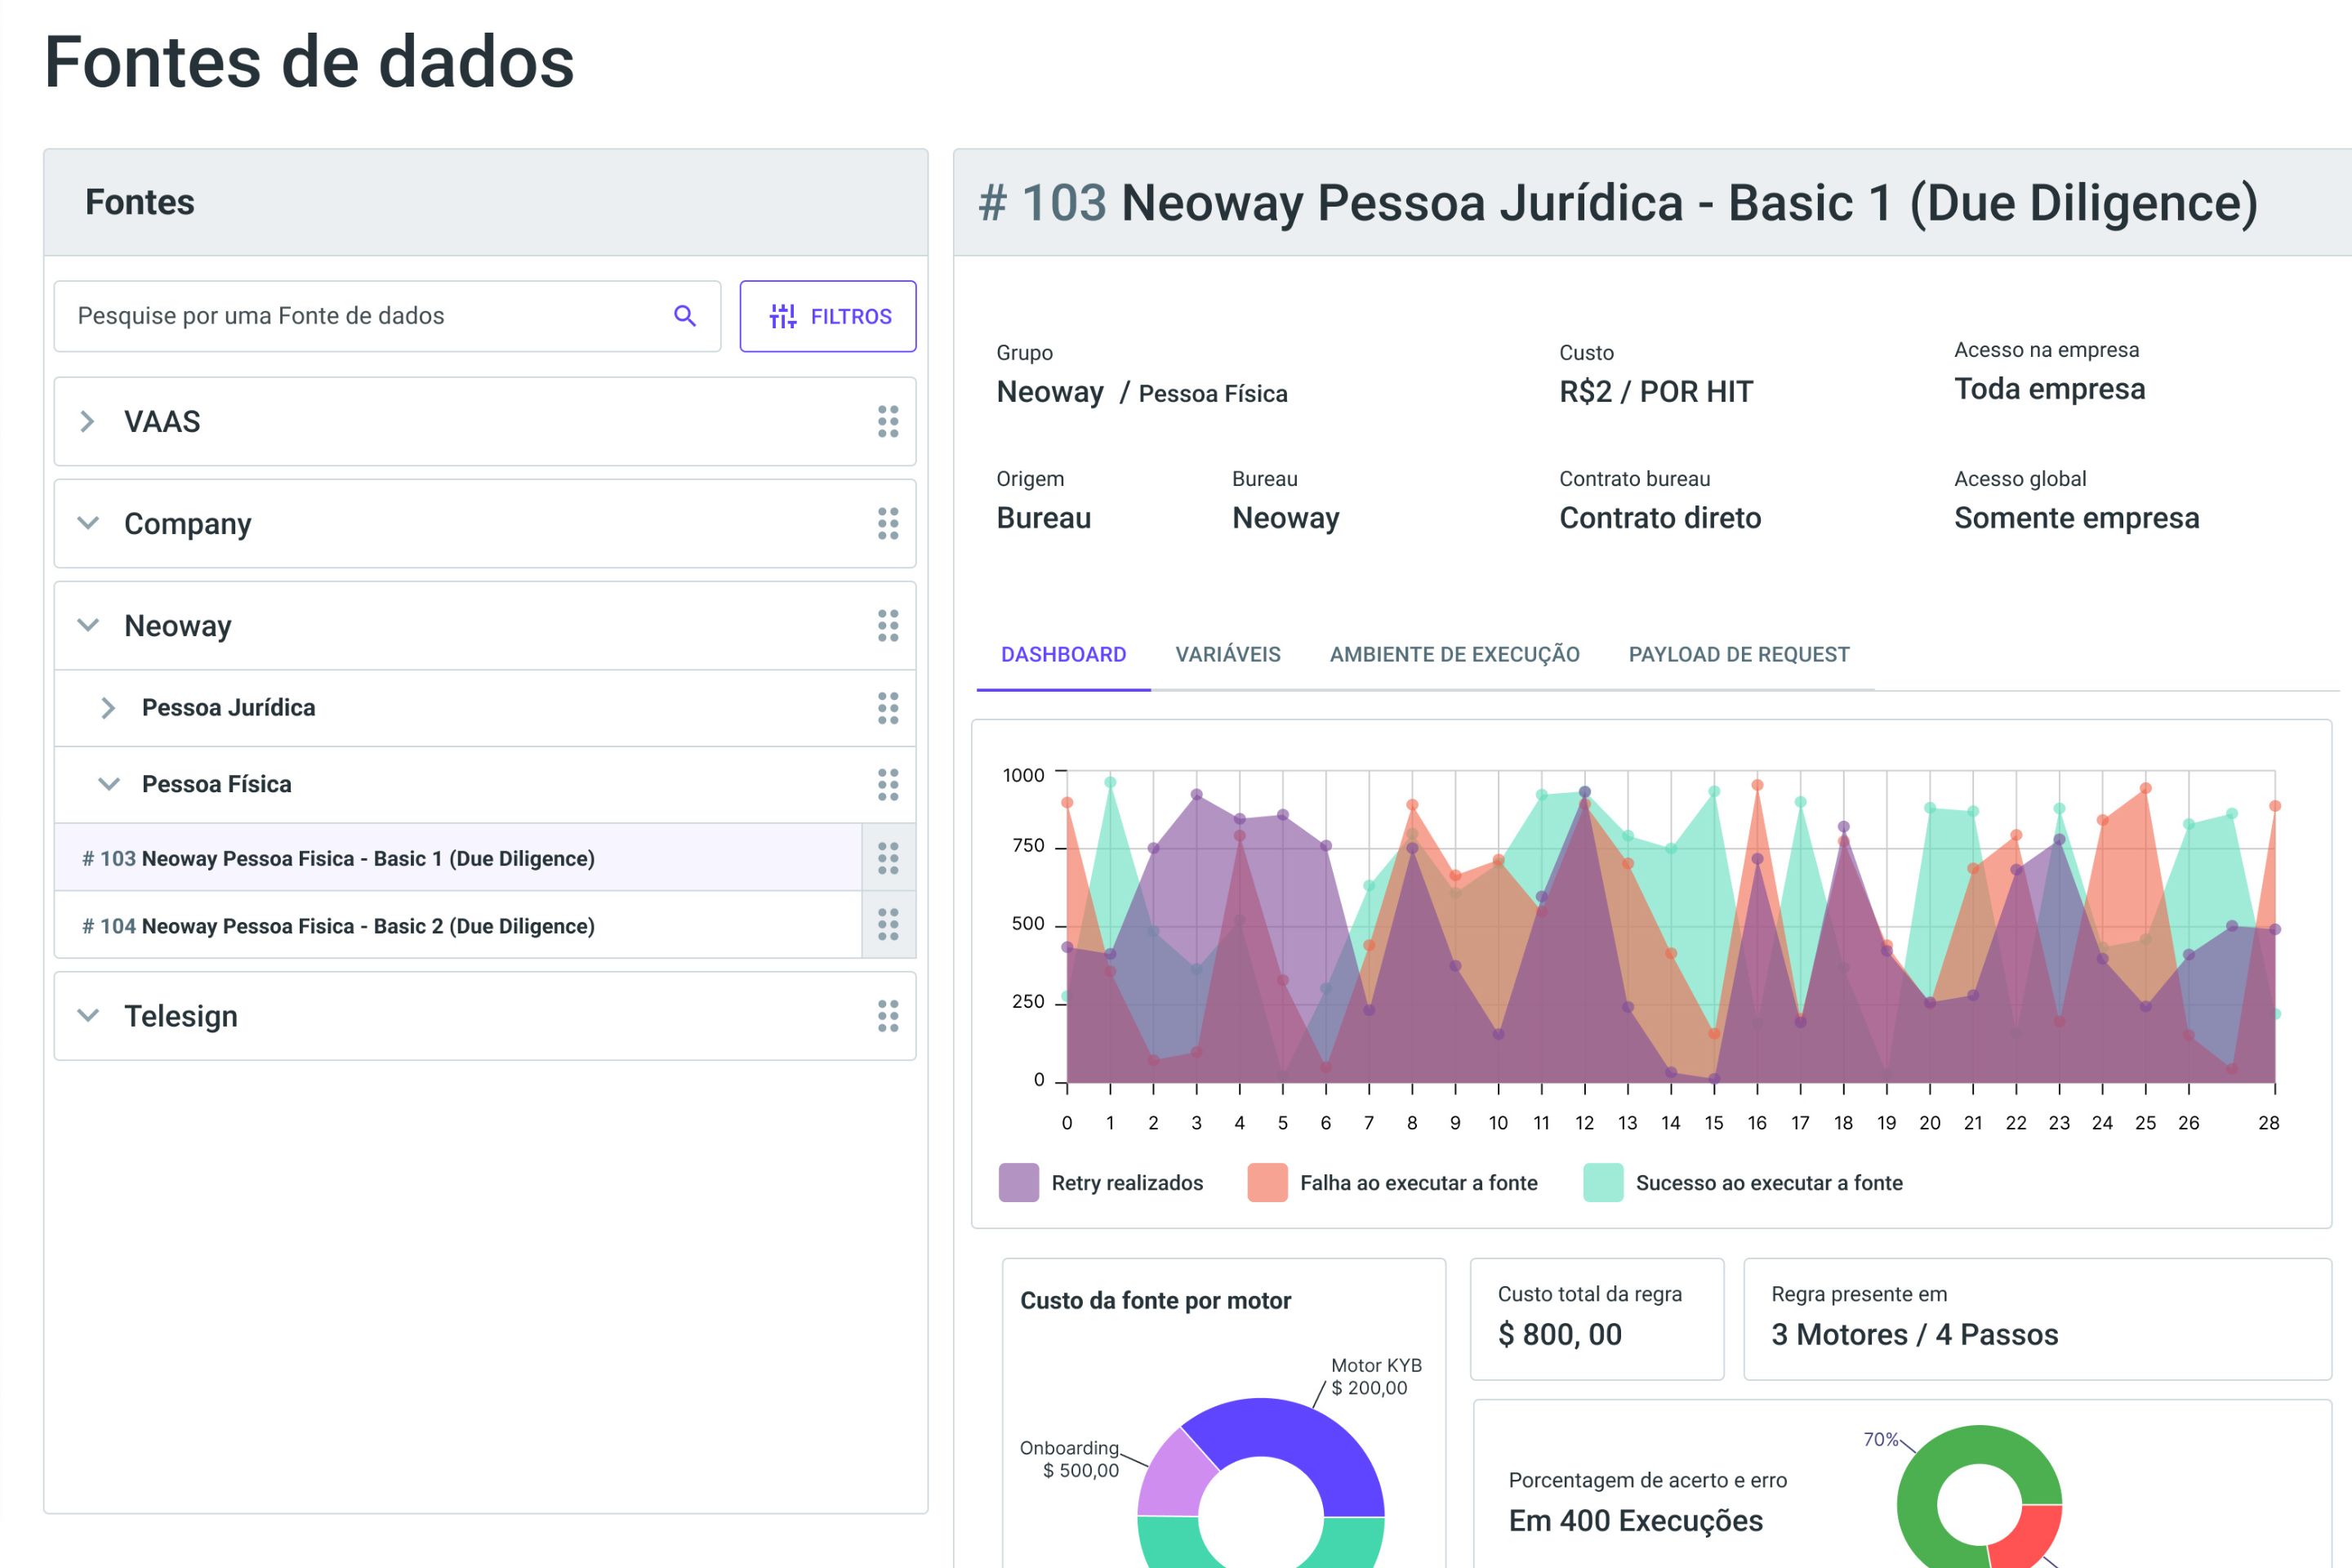Viewport: 2352px width, 1568px height.
Task: Click the 'Toda empresa' access value
Action: pos(2050,389)
